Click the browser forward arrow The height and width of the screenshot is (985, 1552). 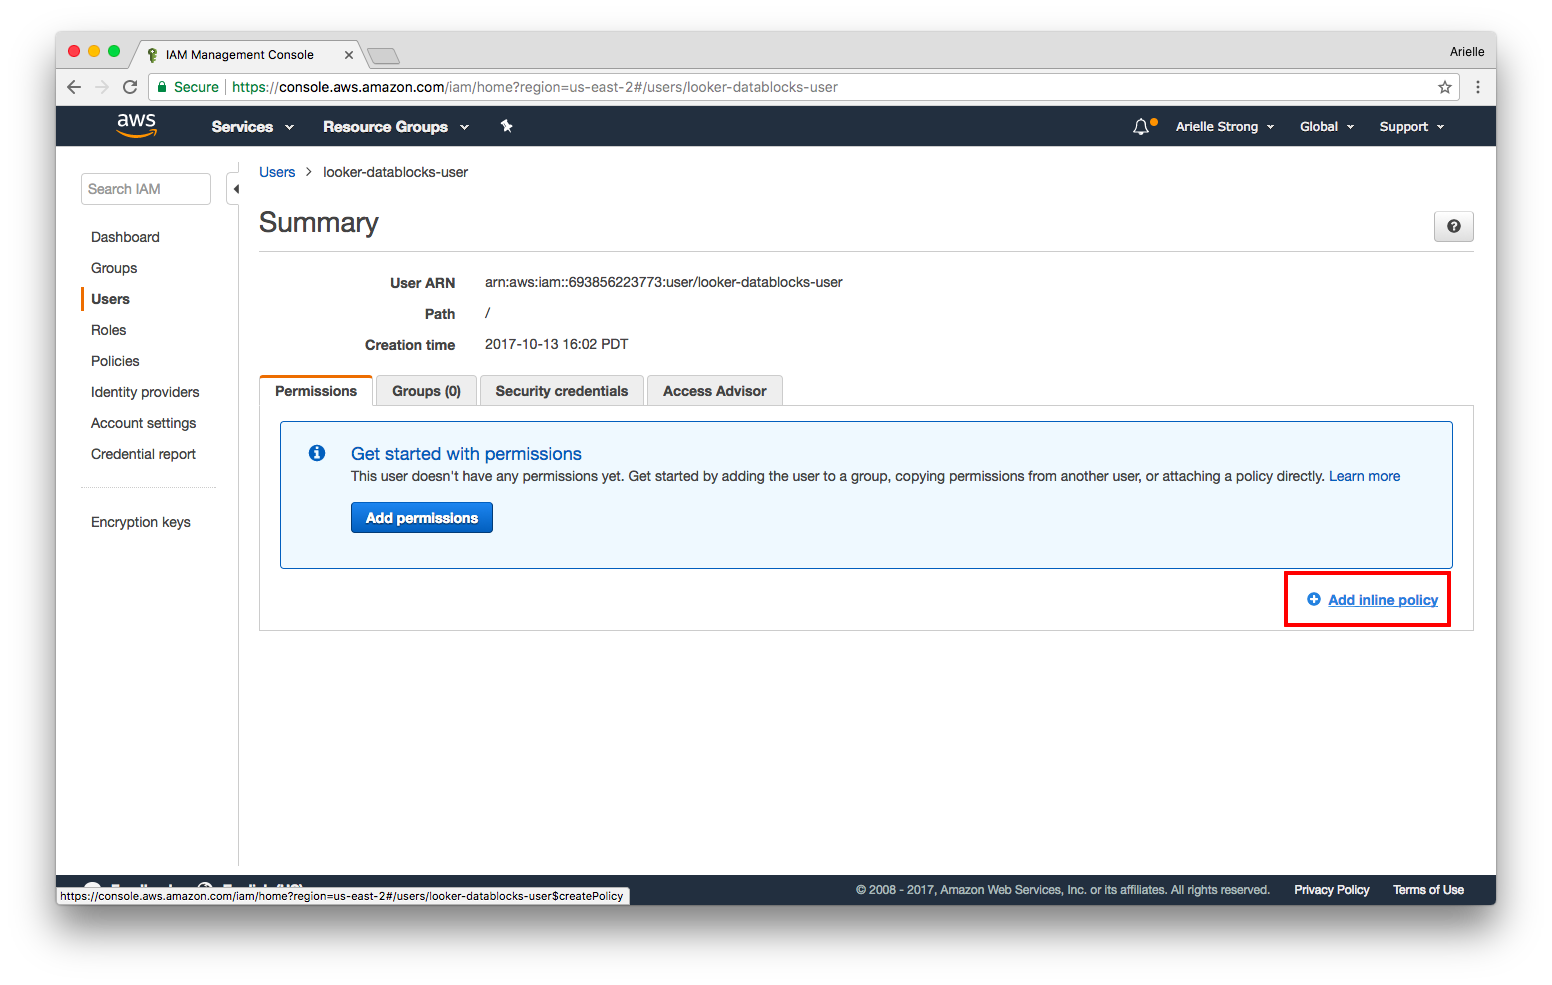tap(101, 87)
